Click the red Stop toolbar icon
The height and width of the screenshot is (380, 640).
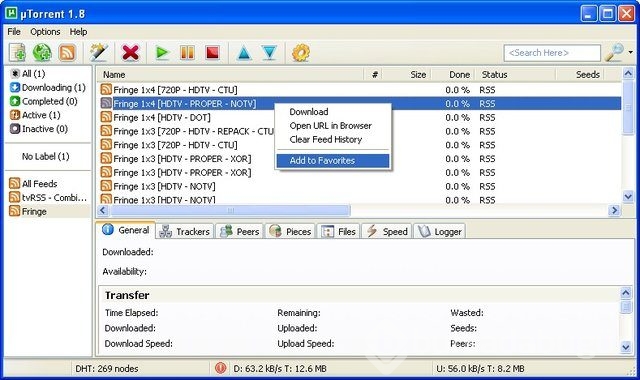(x=212, y=53)
